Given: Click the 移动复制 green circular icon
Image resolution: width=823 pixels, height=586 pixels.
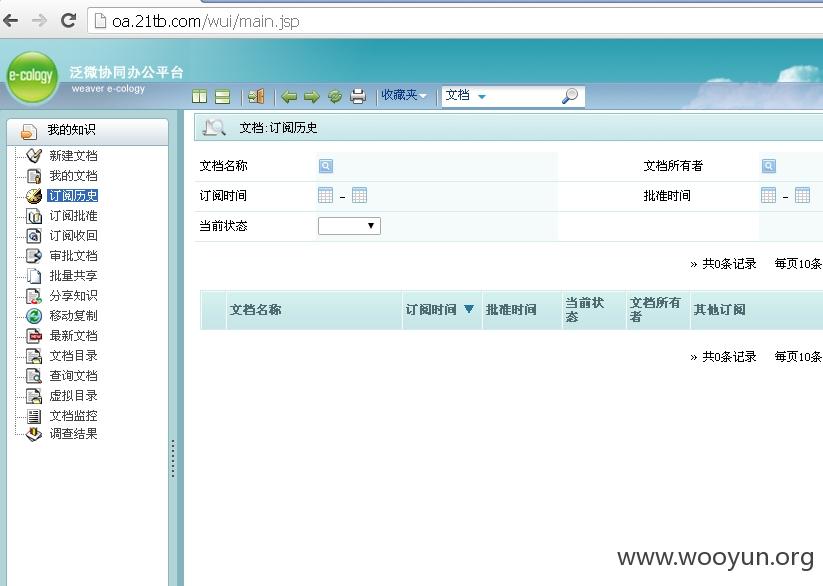Looking at the screenshot, I should 34,316.
